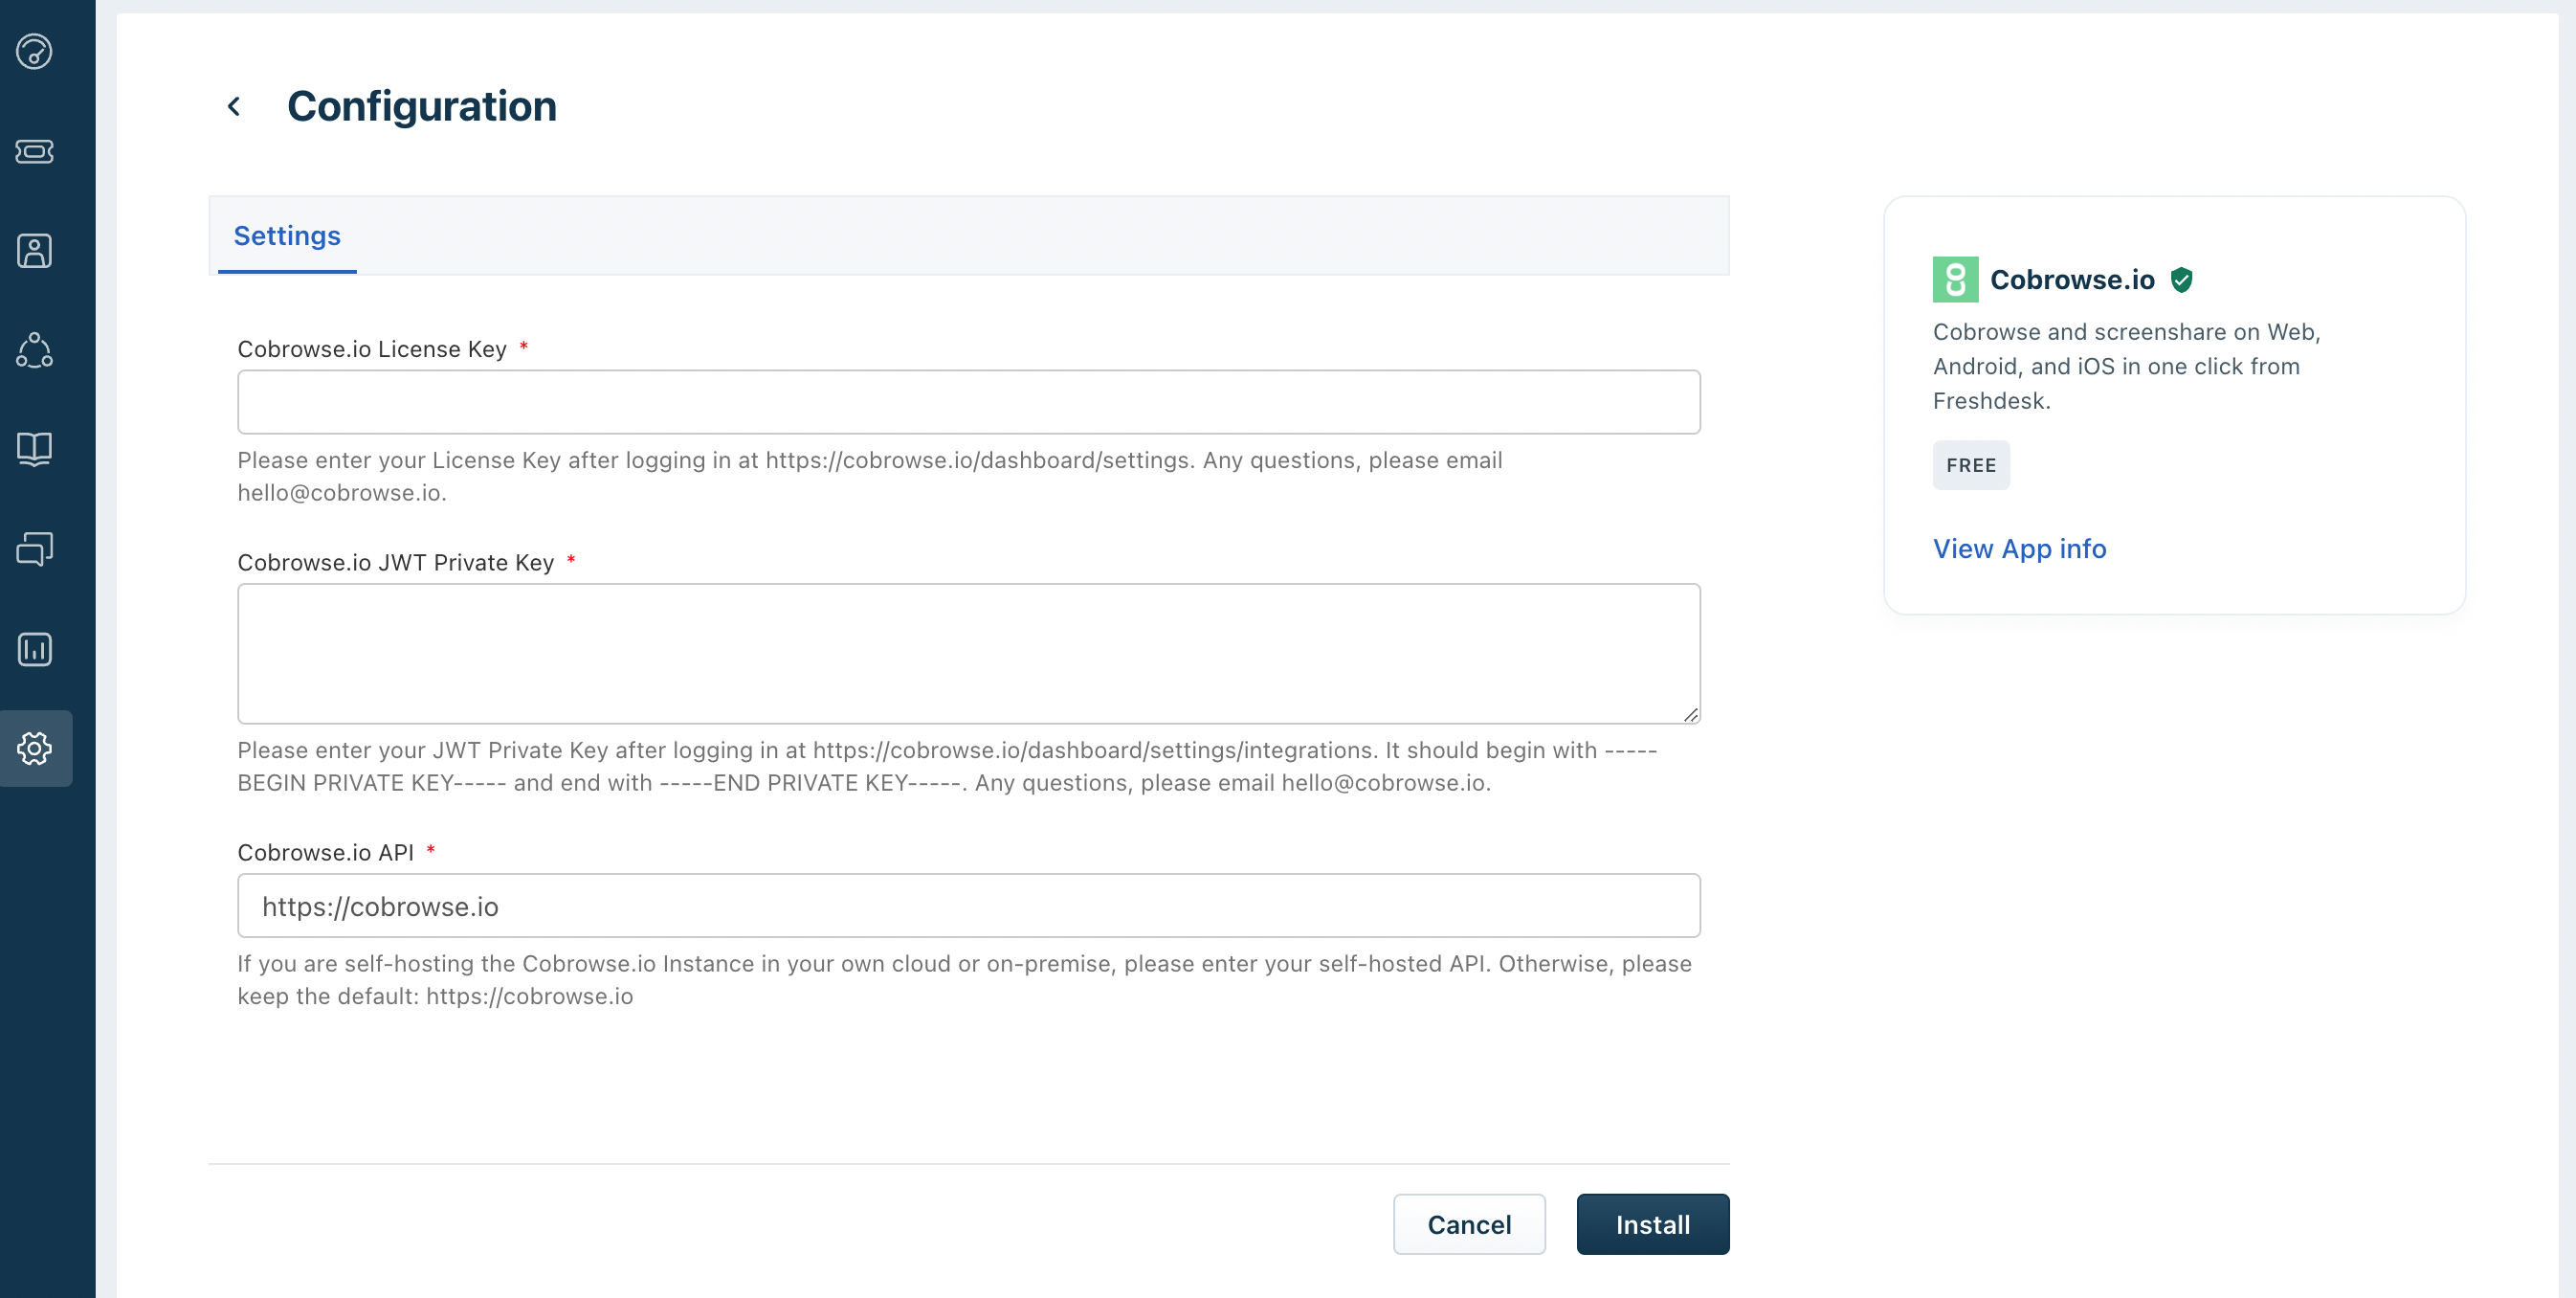Click the Cobrowse.io API label
2576x1298 pixels.
click(x=325, y=852)
